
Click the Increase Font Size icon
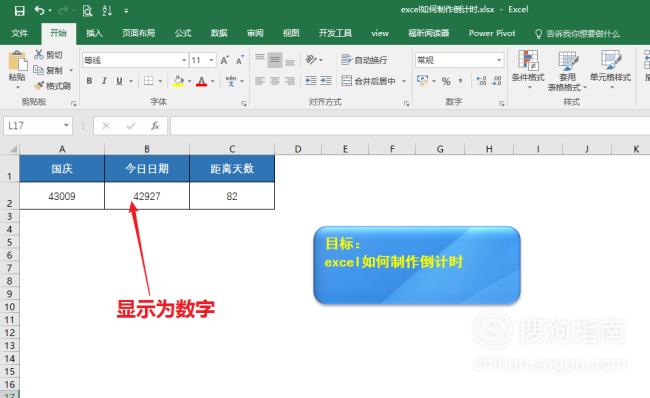[x=224, y=60]
